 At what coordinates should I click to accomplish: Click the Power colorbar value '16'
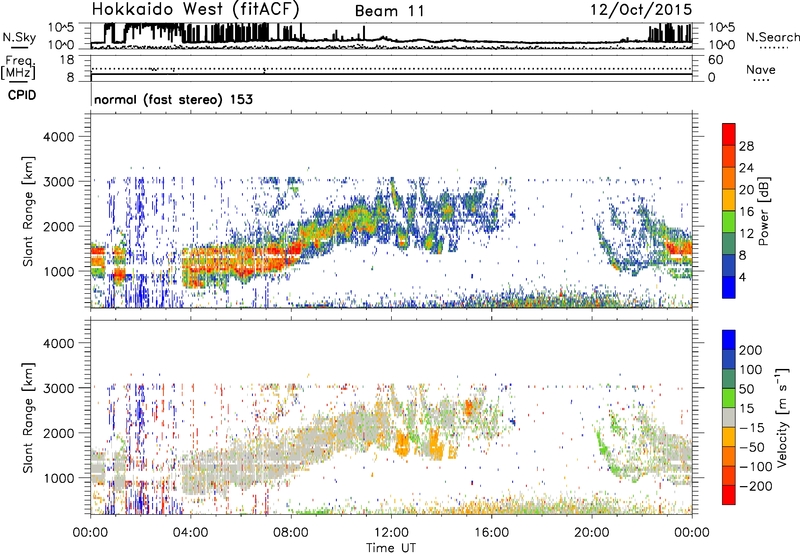click(746, 212)
